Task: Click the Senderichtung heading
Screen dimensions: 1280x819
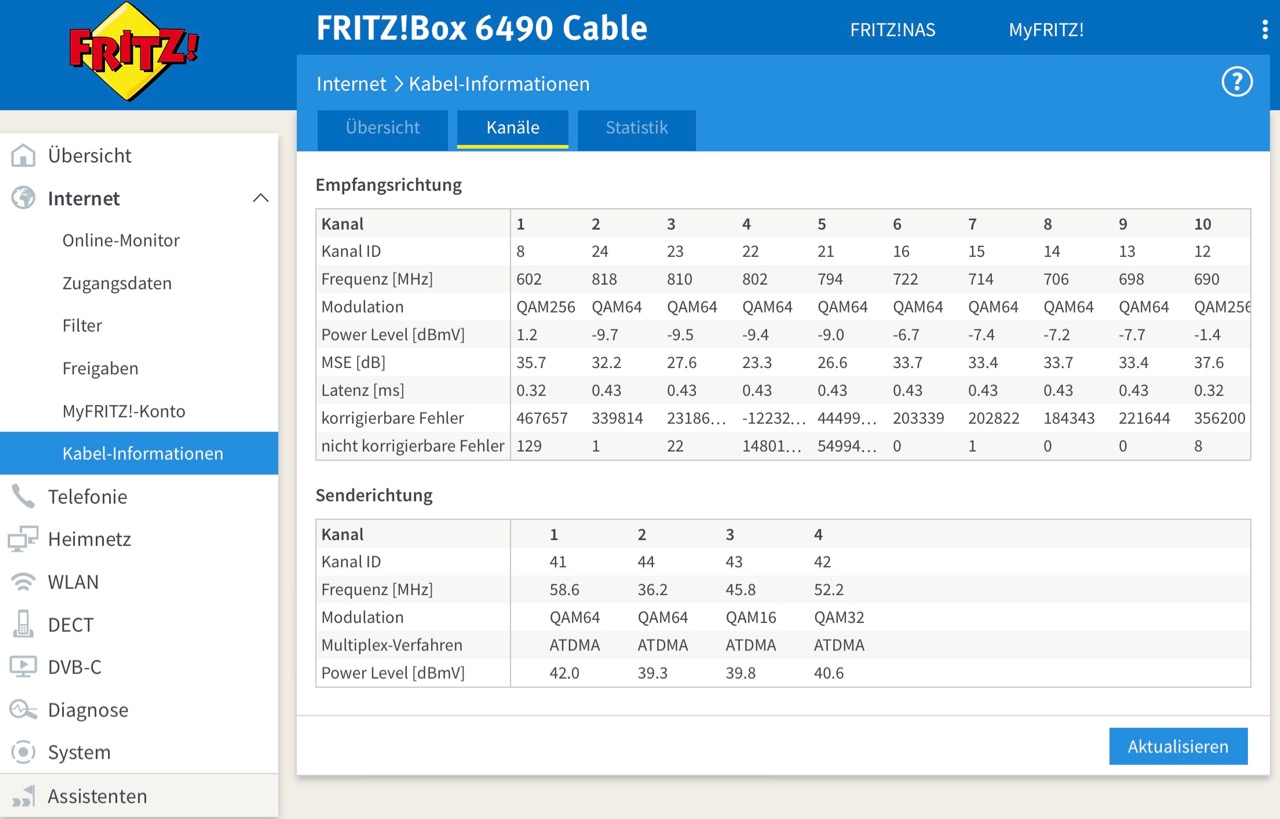Action: click(374, 495)
